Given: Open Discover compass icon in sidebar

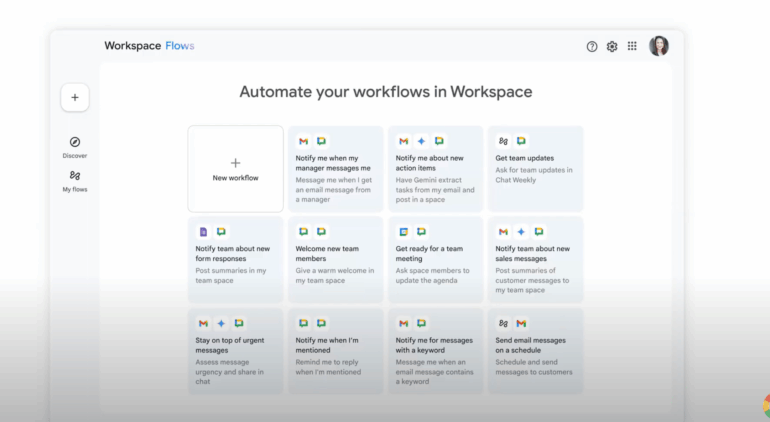Looking at the screenshot, I should [x=75, y=142].
